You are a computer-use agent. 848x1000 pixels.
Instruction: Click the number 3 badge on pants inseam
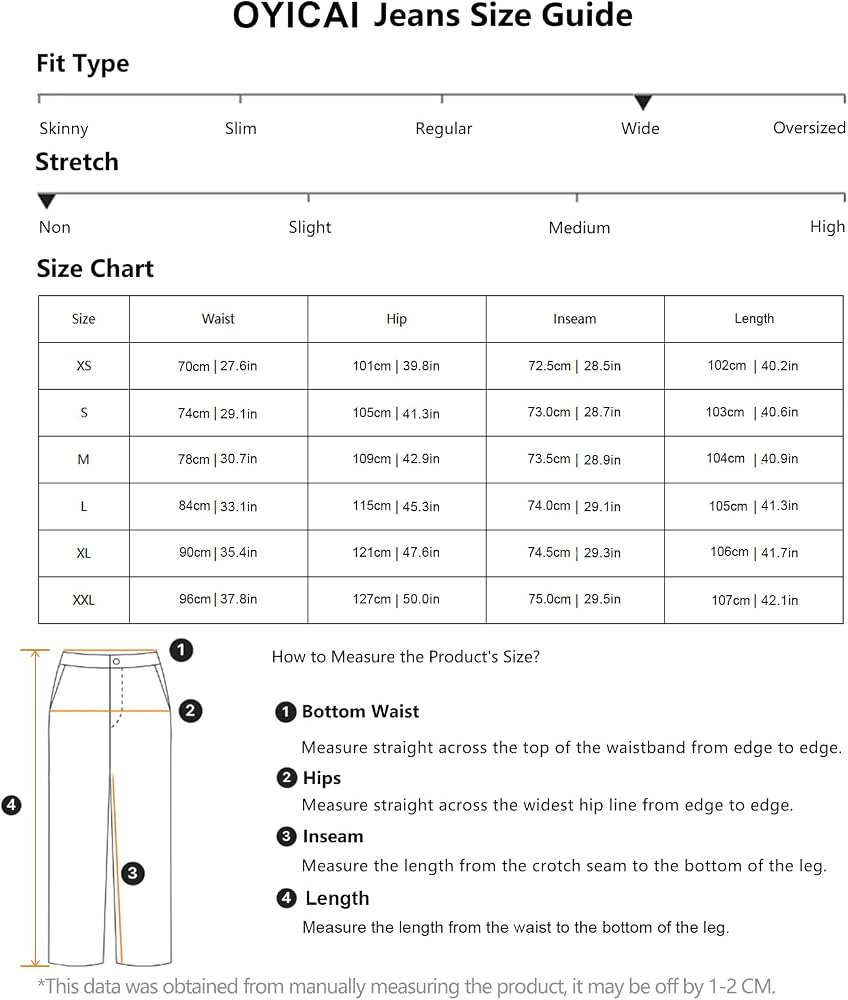click(133, 872)
